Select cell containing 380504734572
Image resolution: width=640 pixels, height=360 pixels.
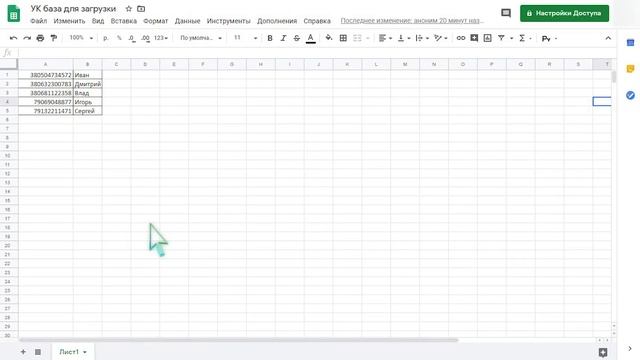pyautogui.click(x=46, y=75)
